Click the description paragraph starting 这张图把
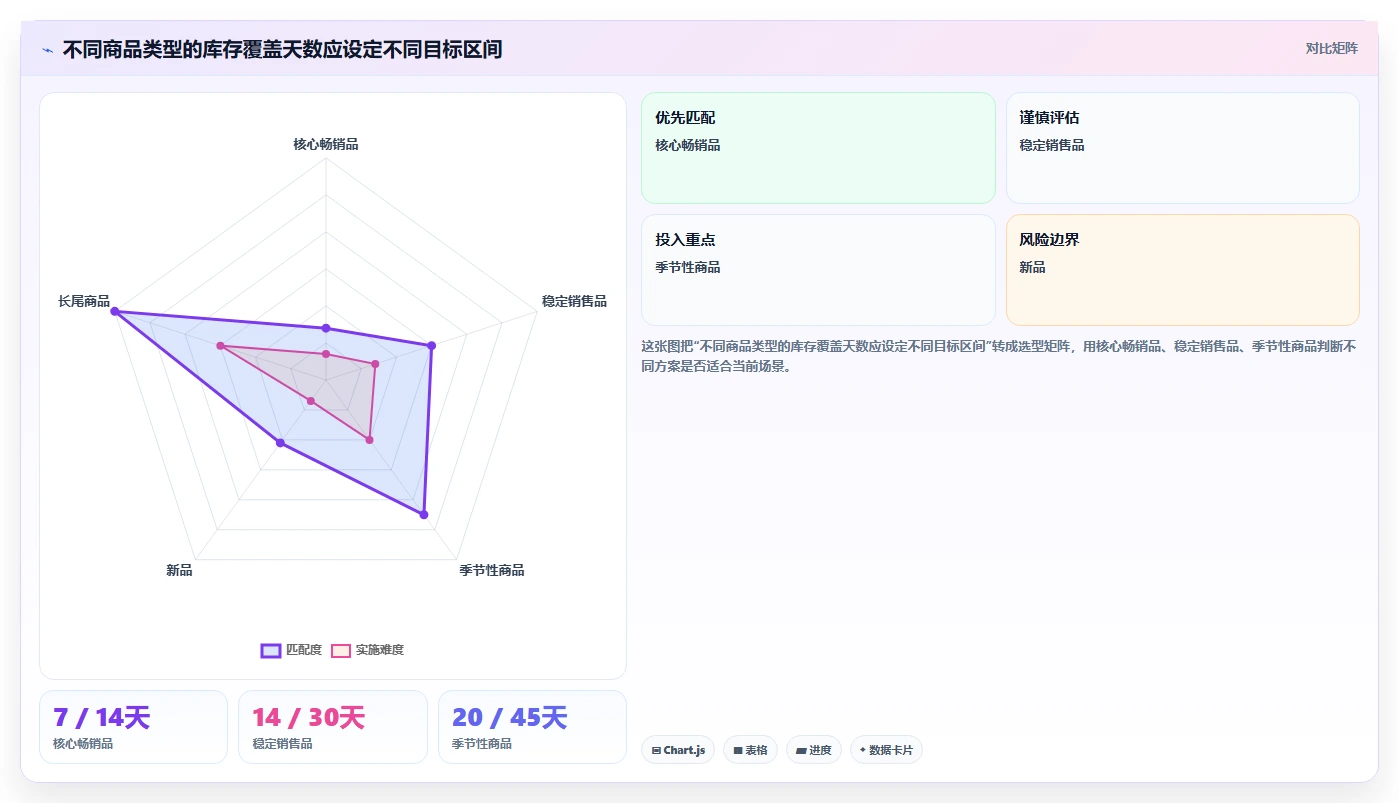The height and width of the screenshot is (803, 1399). pyautogui.click(x=998, y=356)
